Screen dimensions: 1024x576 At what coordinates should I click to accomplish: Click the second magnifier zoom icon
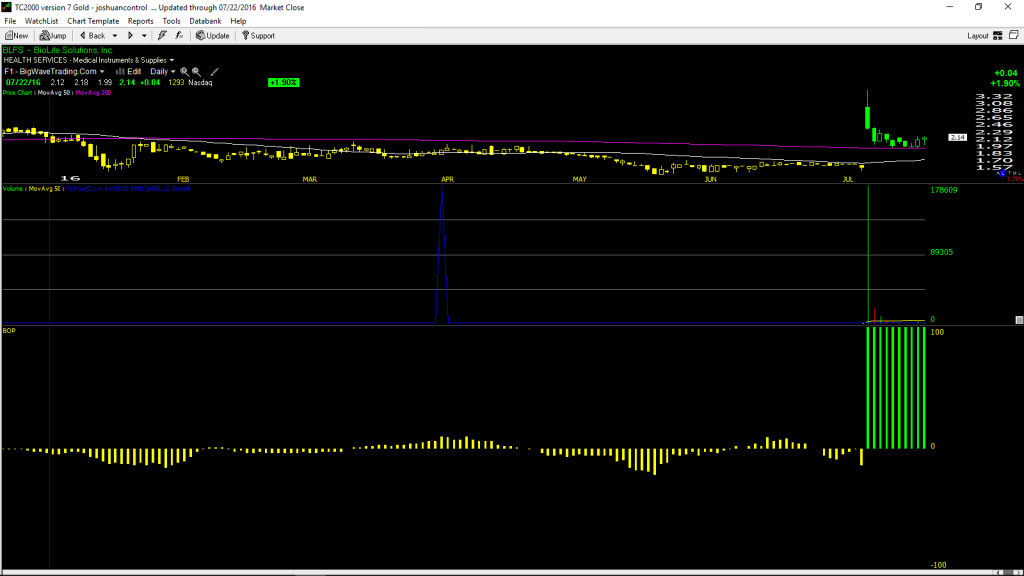[196, 71]
